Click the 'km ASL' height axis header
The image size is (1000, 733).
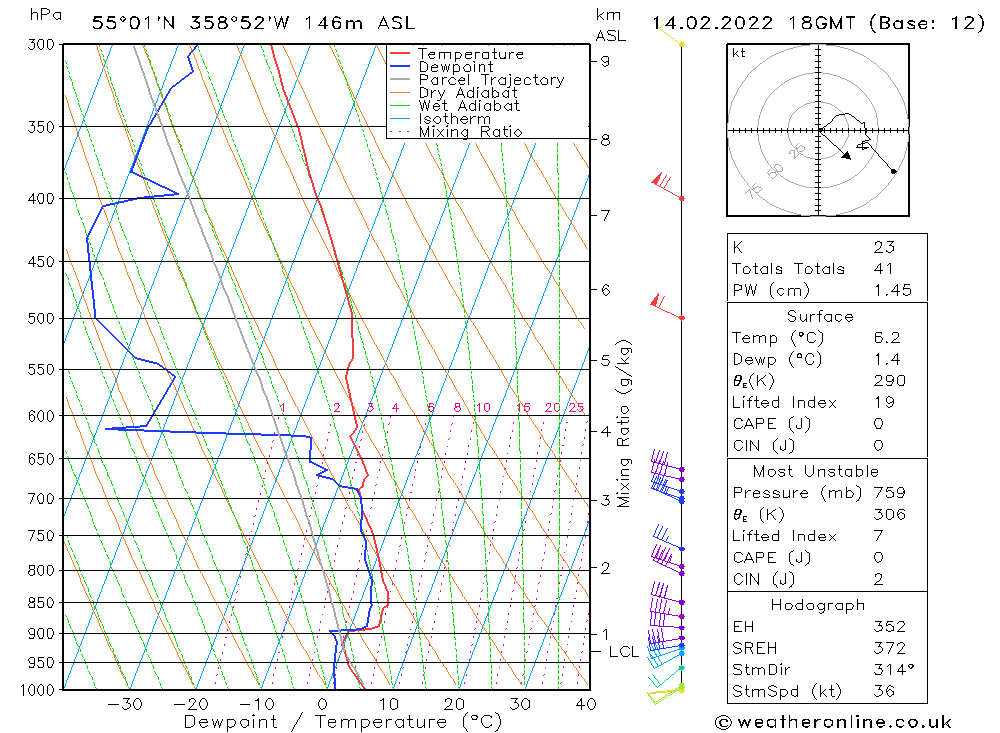coord(610,25)
